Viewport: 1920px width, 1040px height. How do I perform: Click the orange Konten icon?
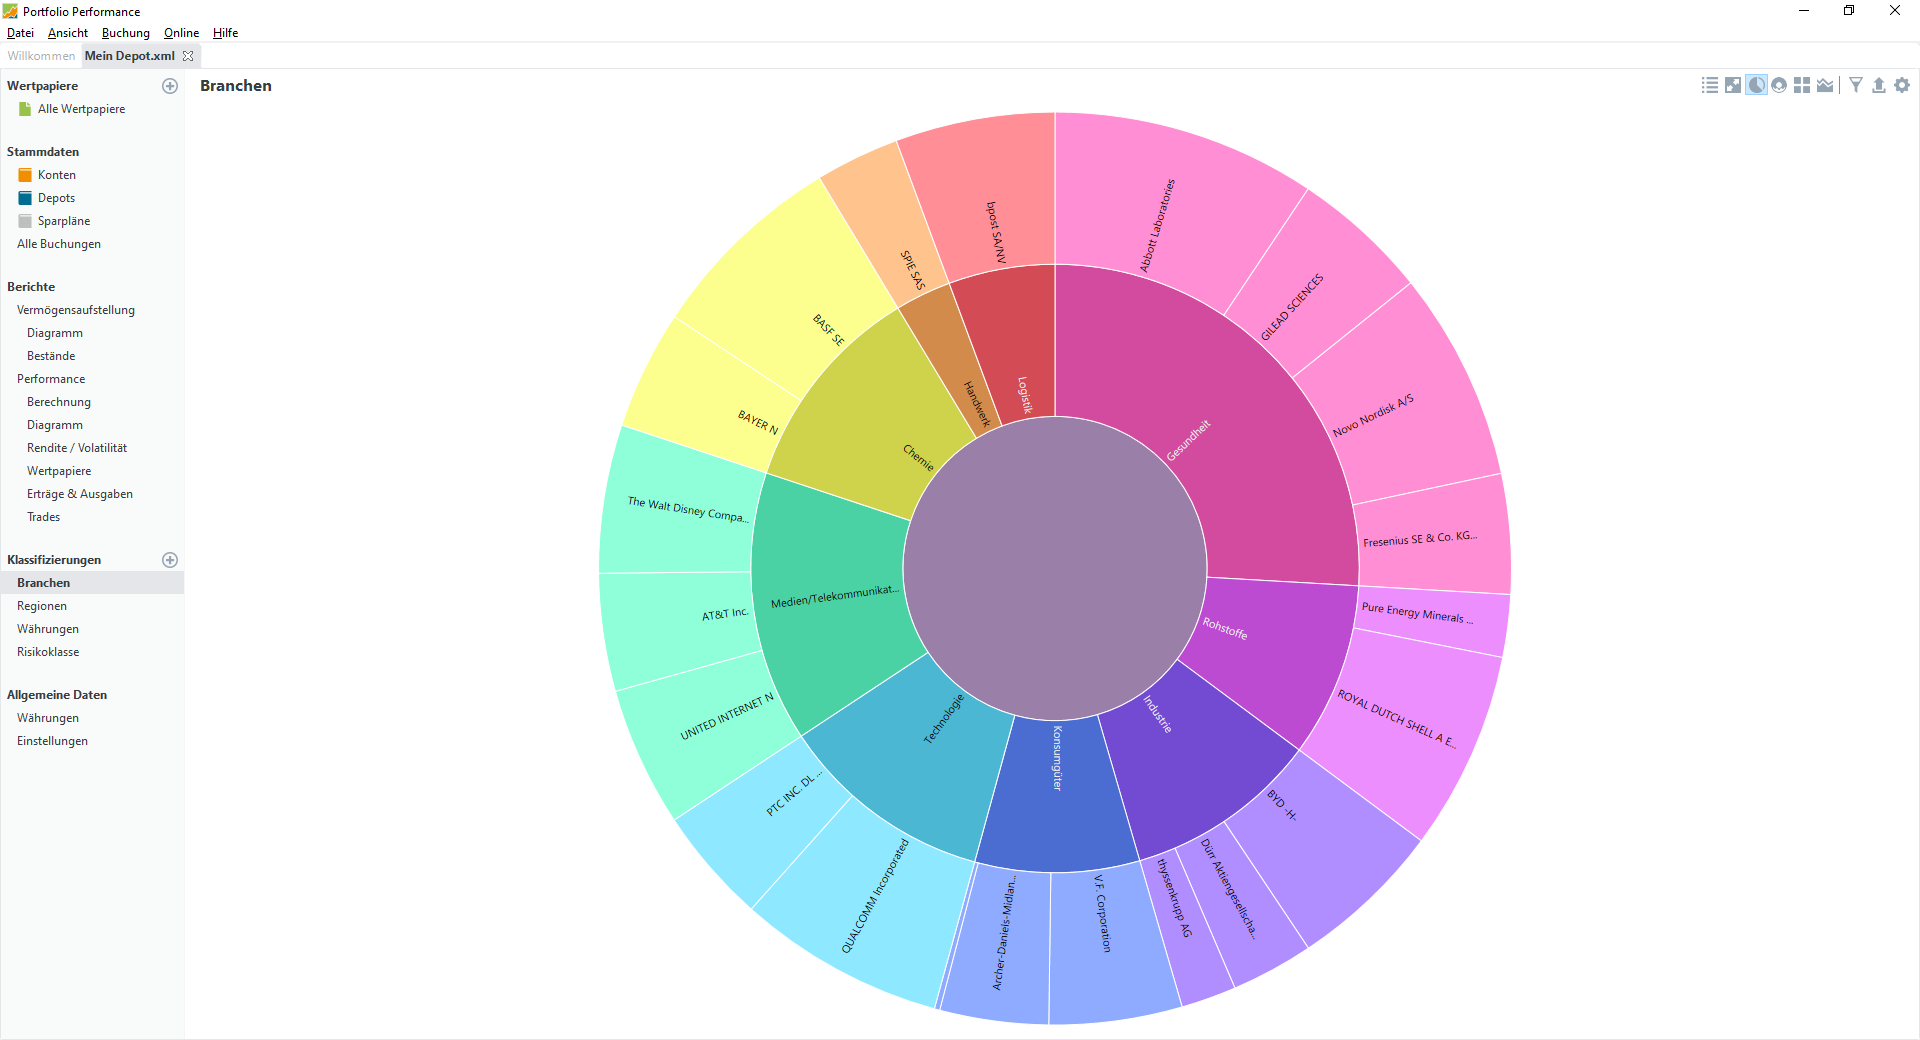point(25,175)
